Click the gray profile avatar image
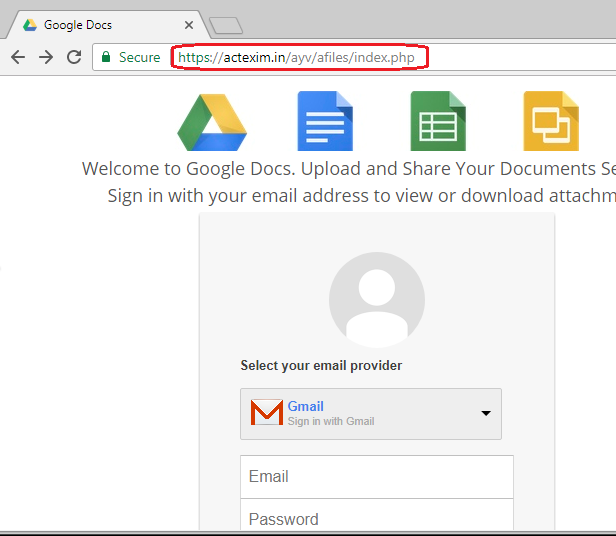This screenshot has width=616, height=536. (377, 300)
